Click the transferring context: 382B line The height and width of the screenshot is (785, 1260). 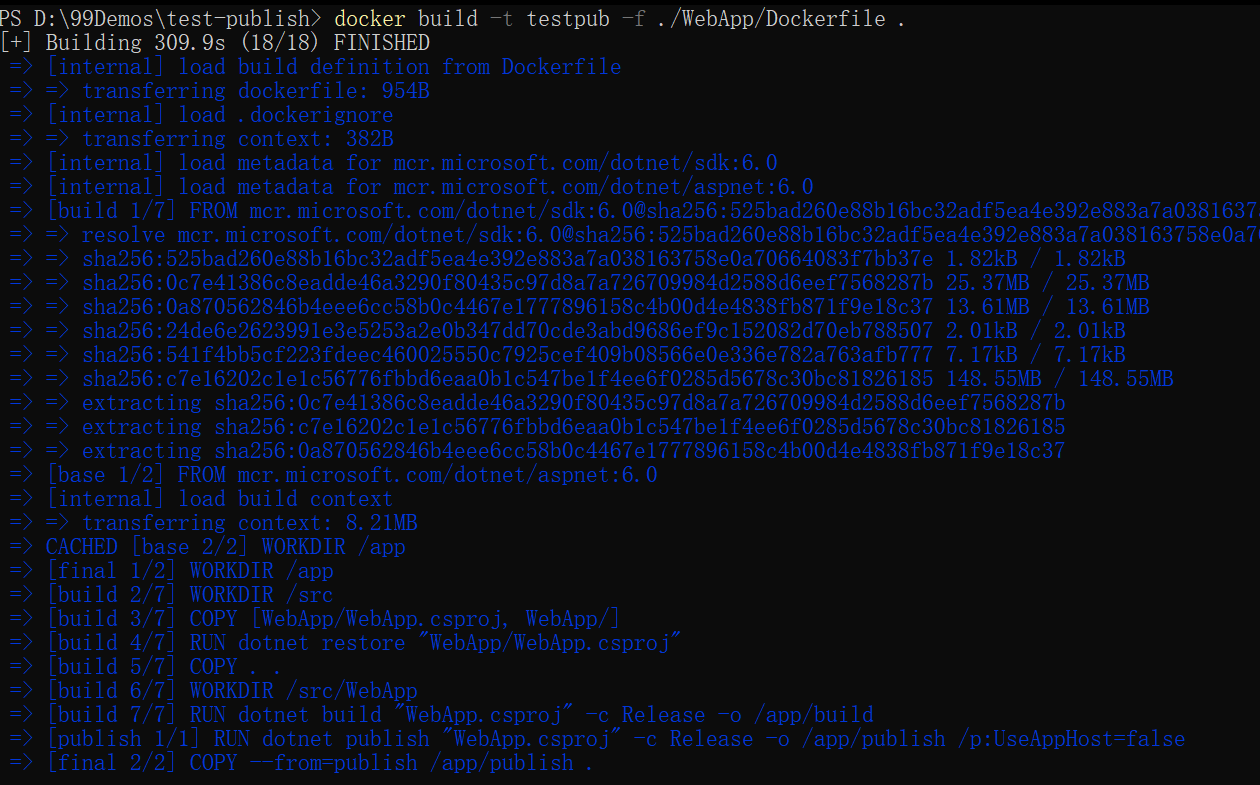[202, 139]
